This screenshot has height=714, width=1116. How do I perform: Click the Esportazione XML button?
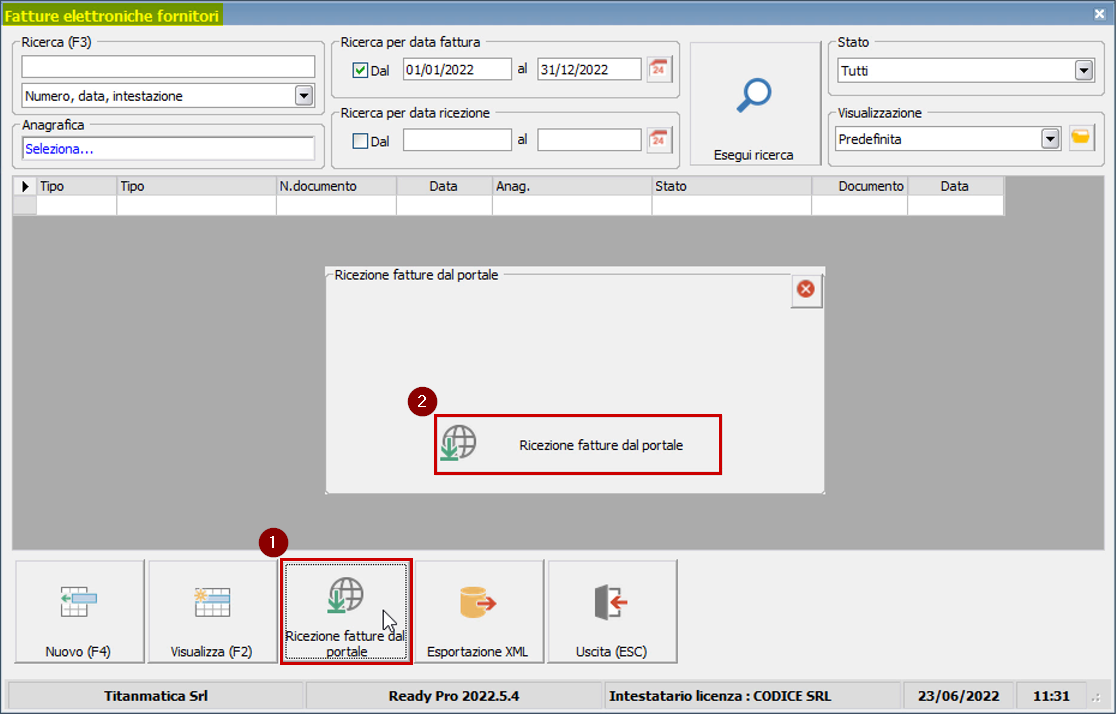click(x=479, y=611)
